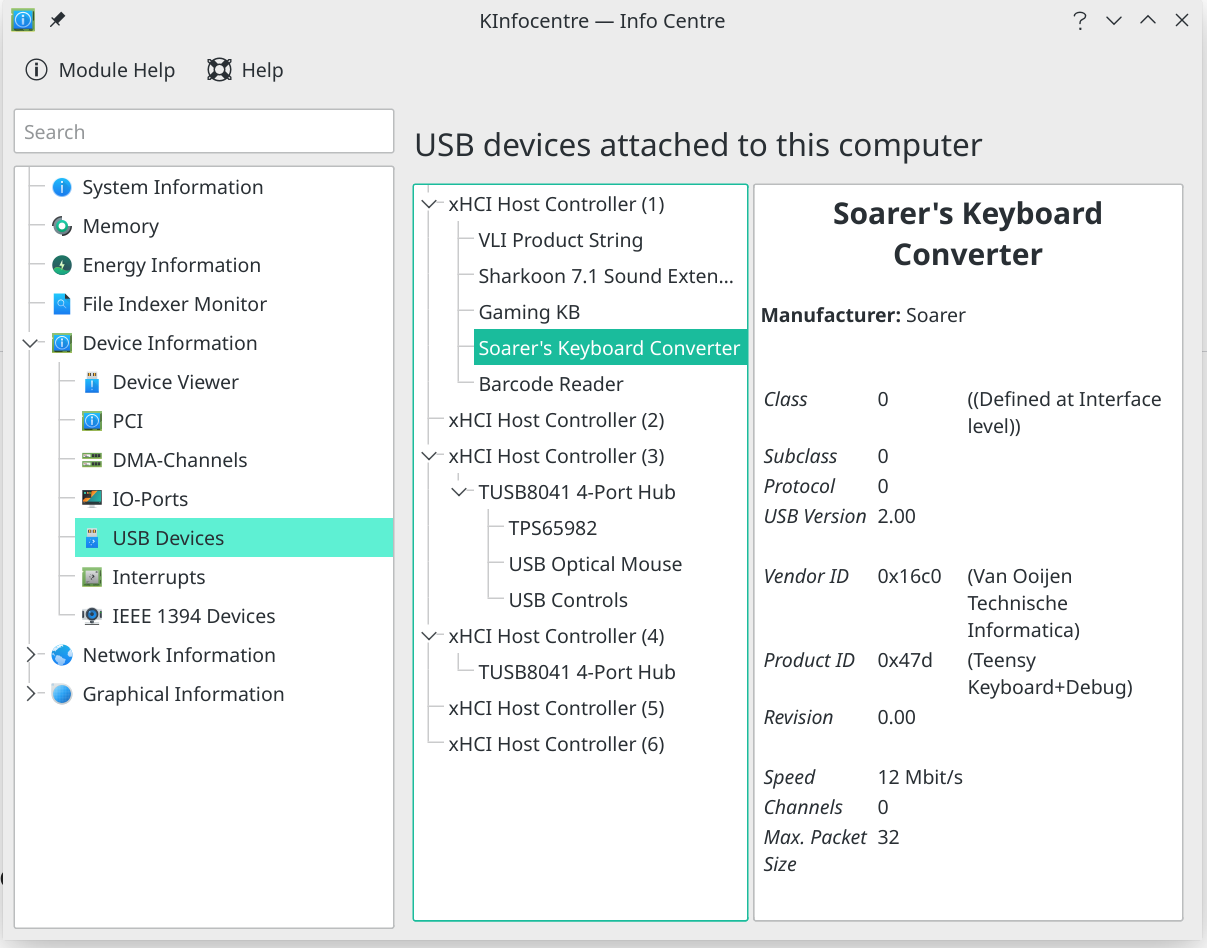Open Module Help
The width and height of the screenshot is (1207, 948).
point(100,70)
